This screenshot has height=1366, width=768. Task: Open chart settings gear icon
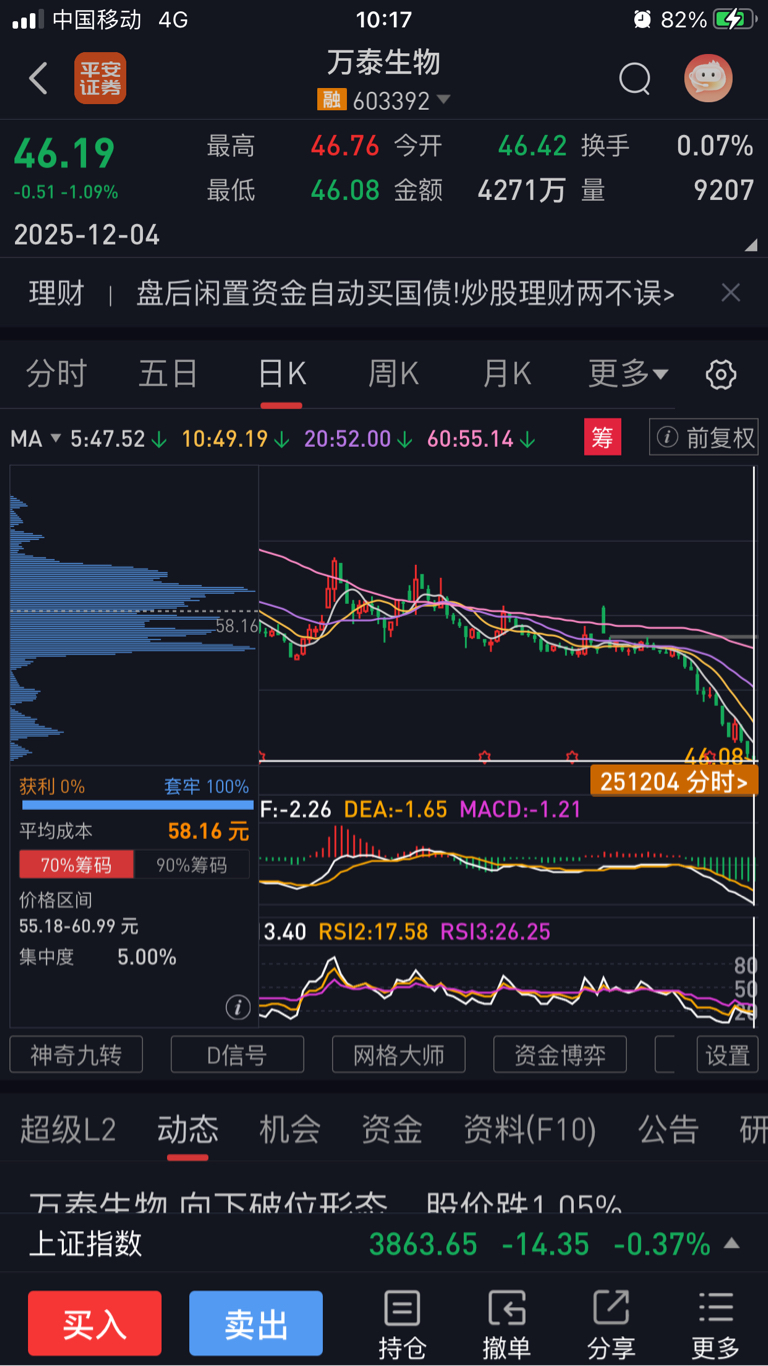click(x=721, y=375)
